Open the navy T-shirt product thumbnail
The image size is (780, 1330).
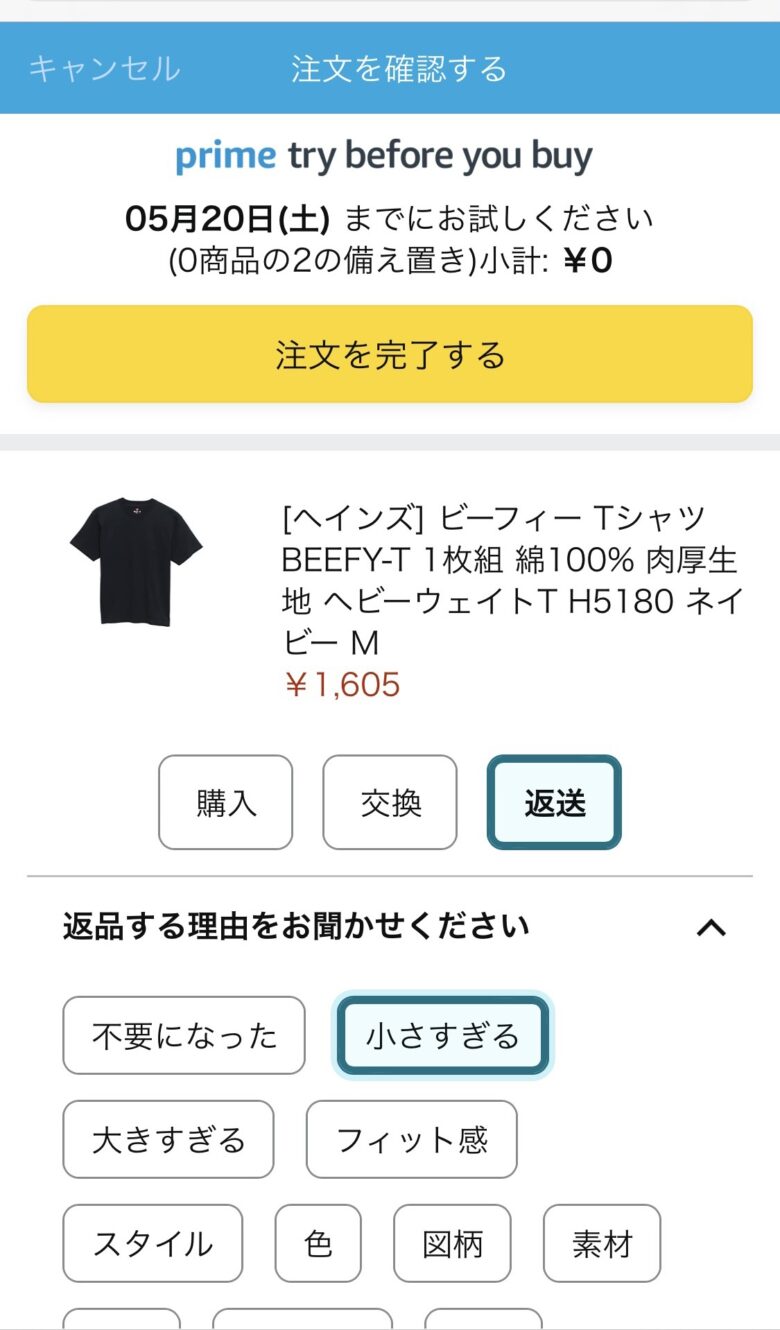[x=136, y=561]
